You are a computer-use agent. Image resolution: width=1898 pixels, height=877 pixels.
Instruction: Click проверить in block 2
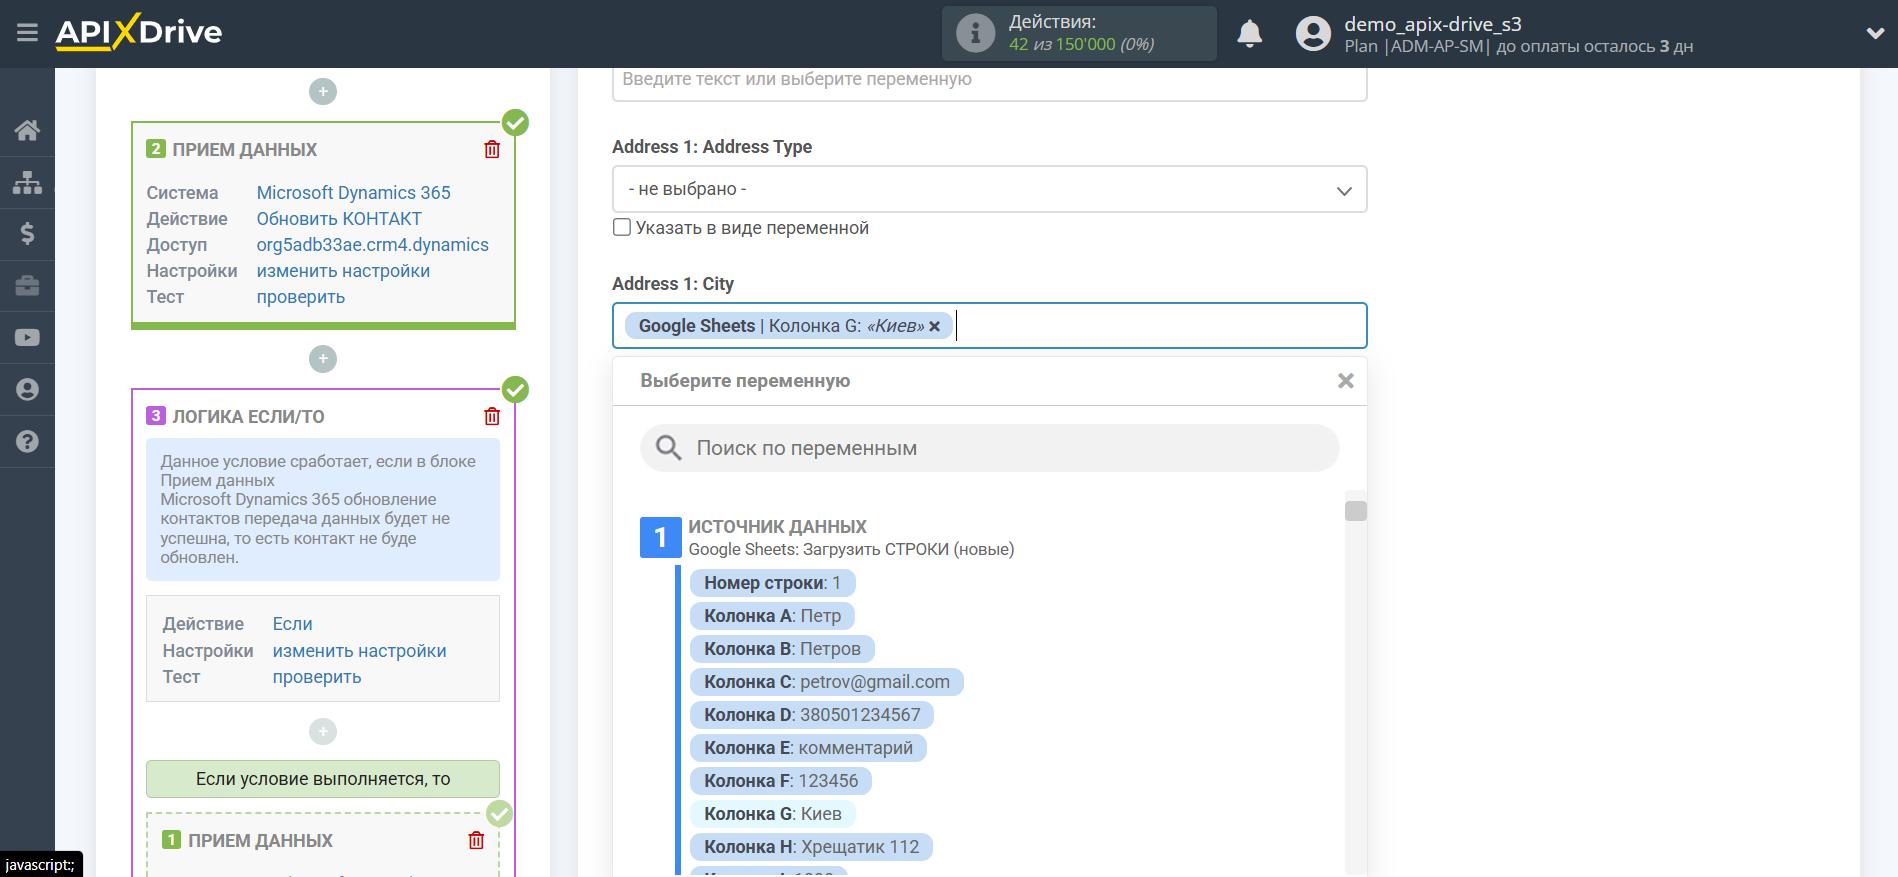pos(300,296)
